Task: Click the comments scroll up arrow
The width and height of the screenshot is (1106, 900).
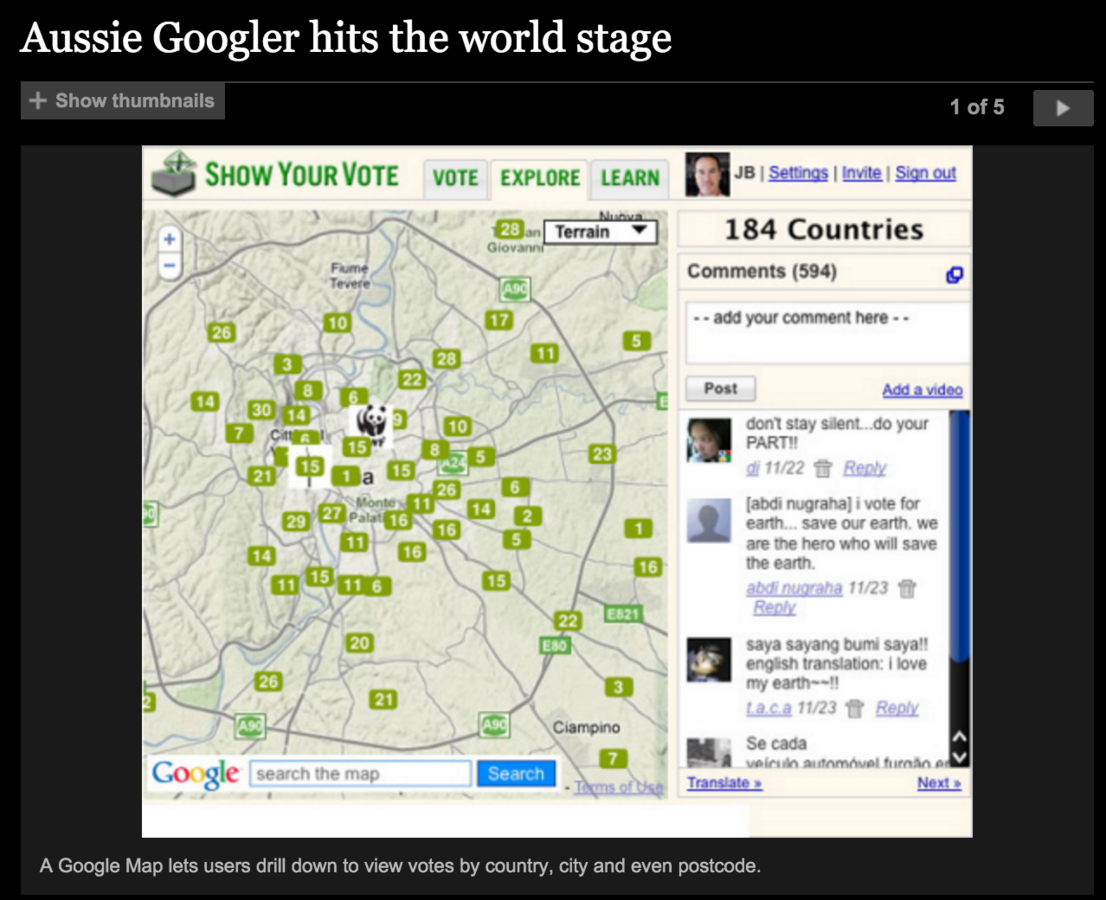Action: (959, 737)
